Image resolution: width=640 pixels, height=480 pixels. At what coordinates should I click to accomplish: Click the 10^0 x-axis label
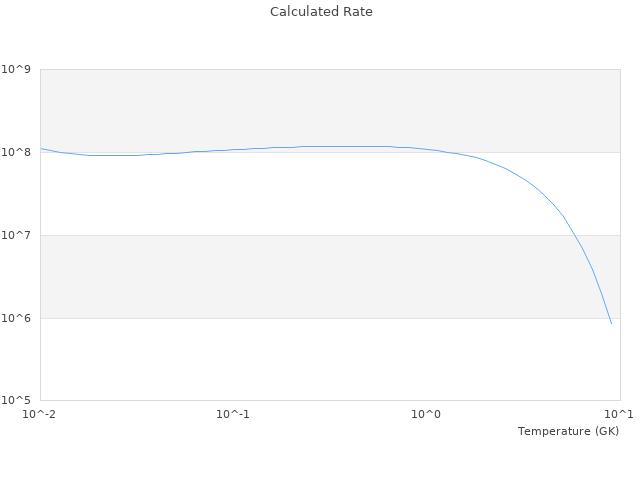click(427, 414)
